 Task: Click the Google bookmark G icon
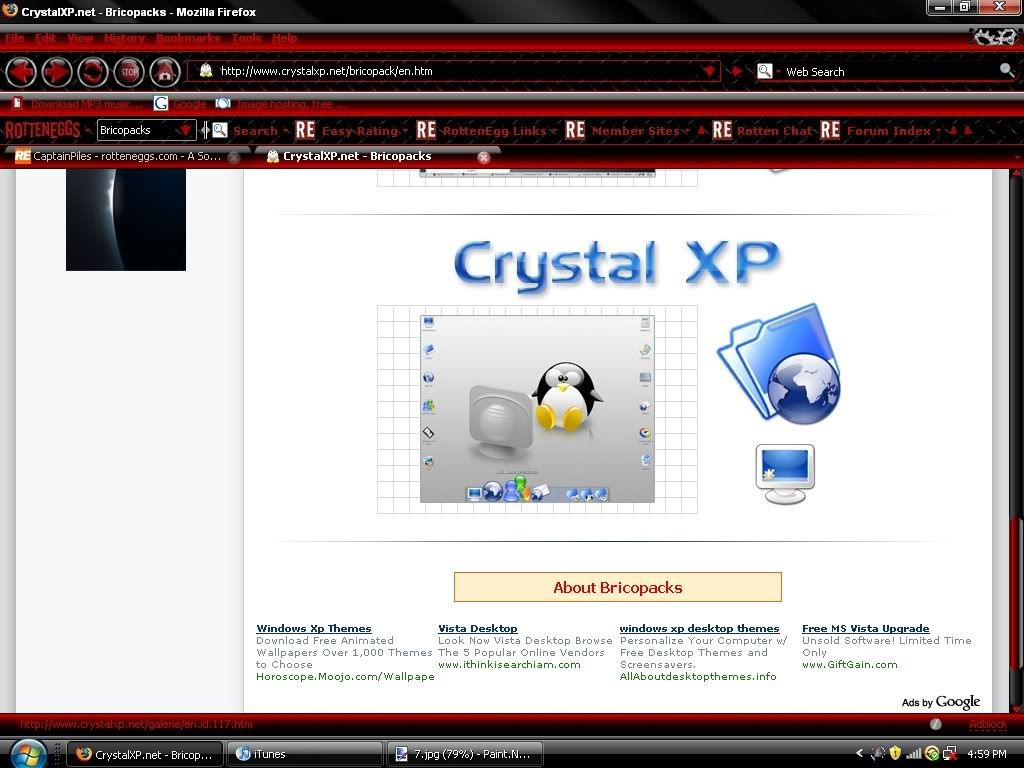pos(161,103)
